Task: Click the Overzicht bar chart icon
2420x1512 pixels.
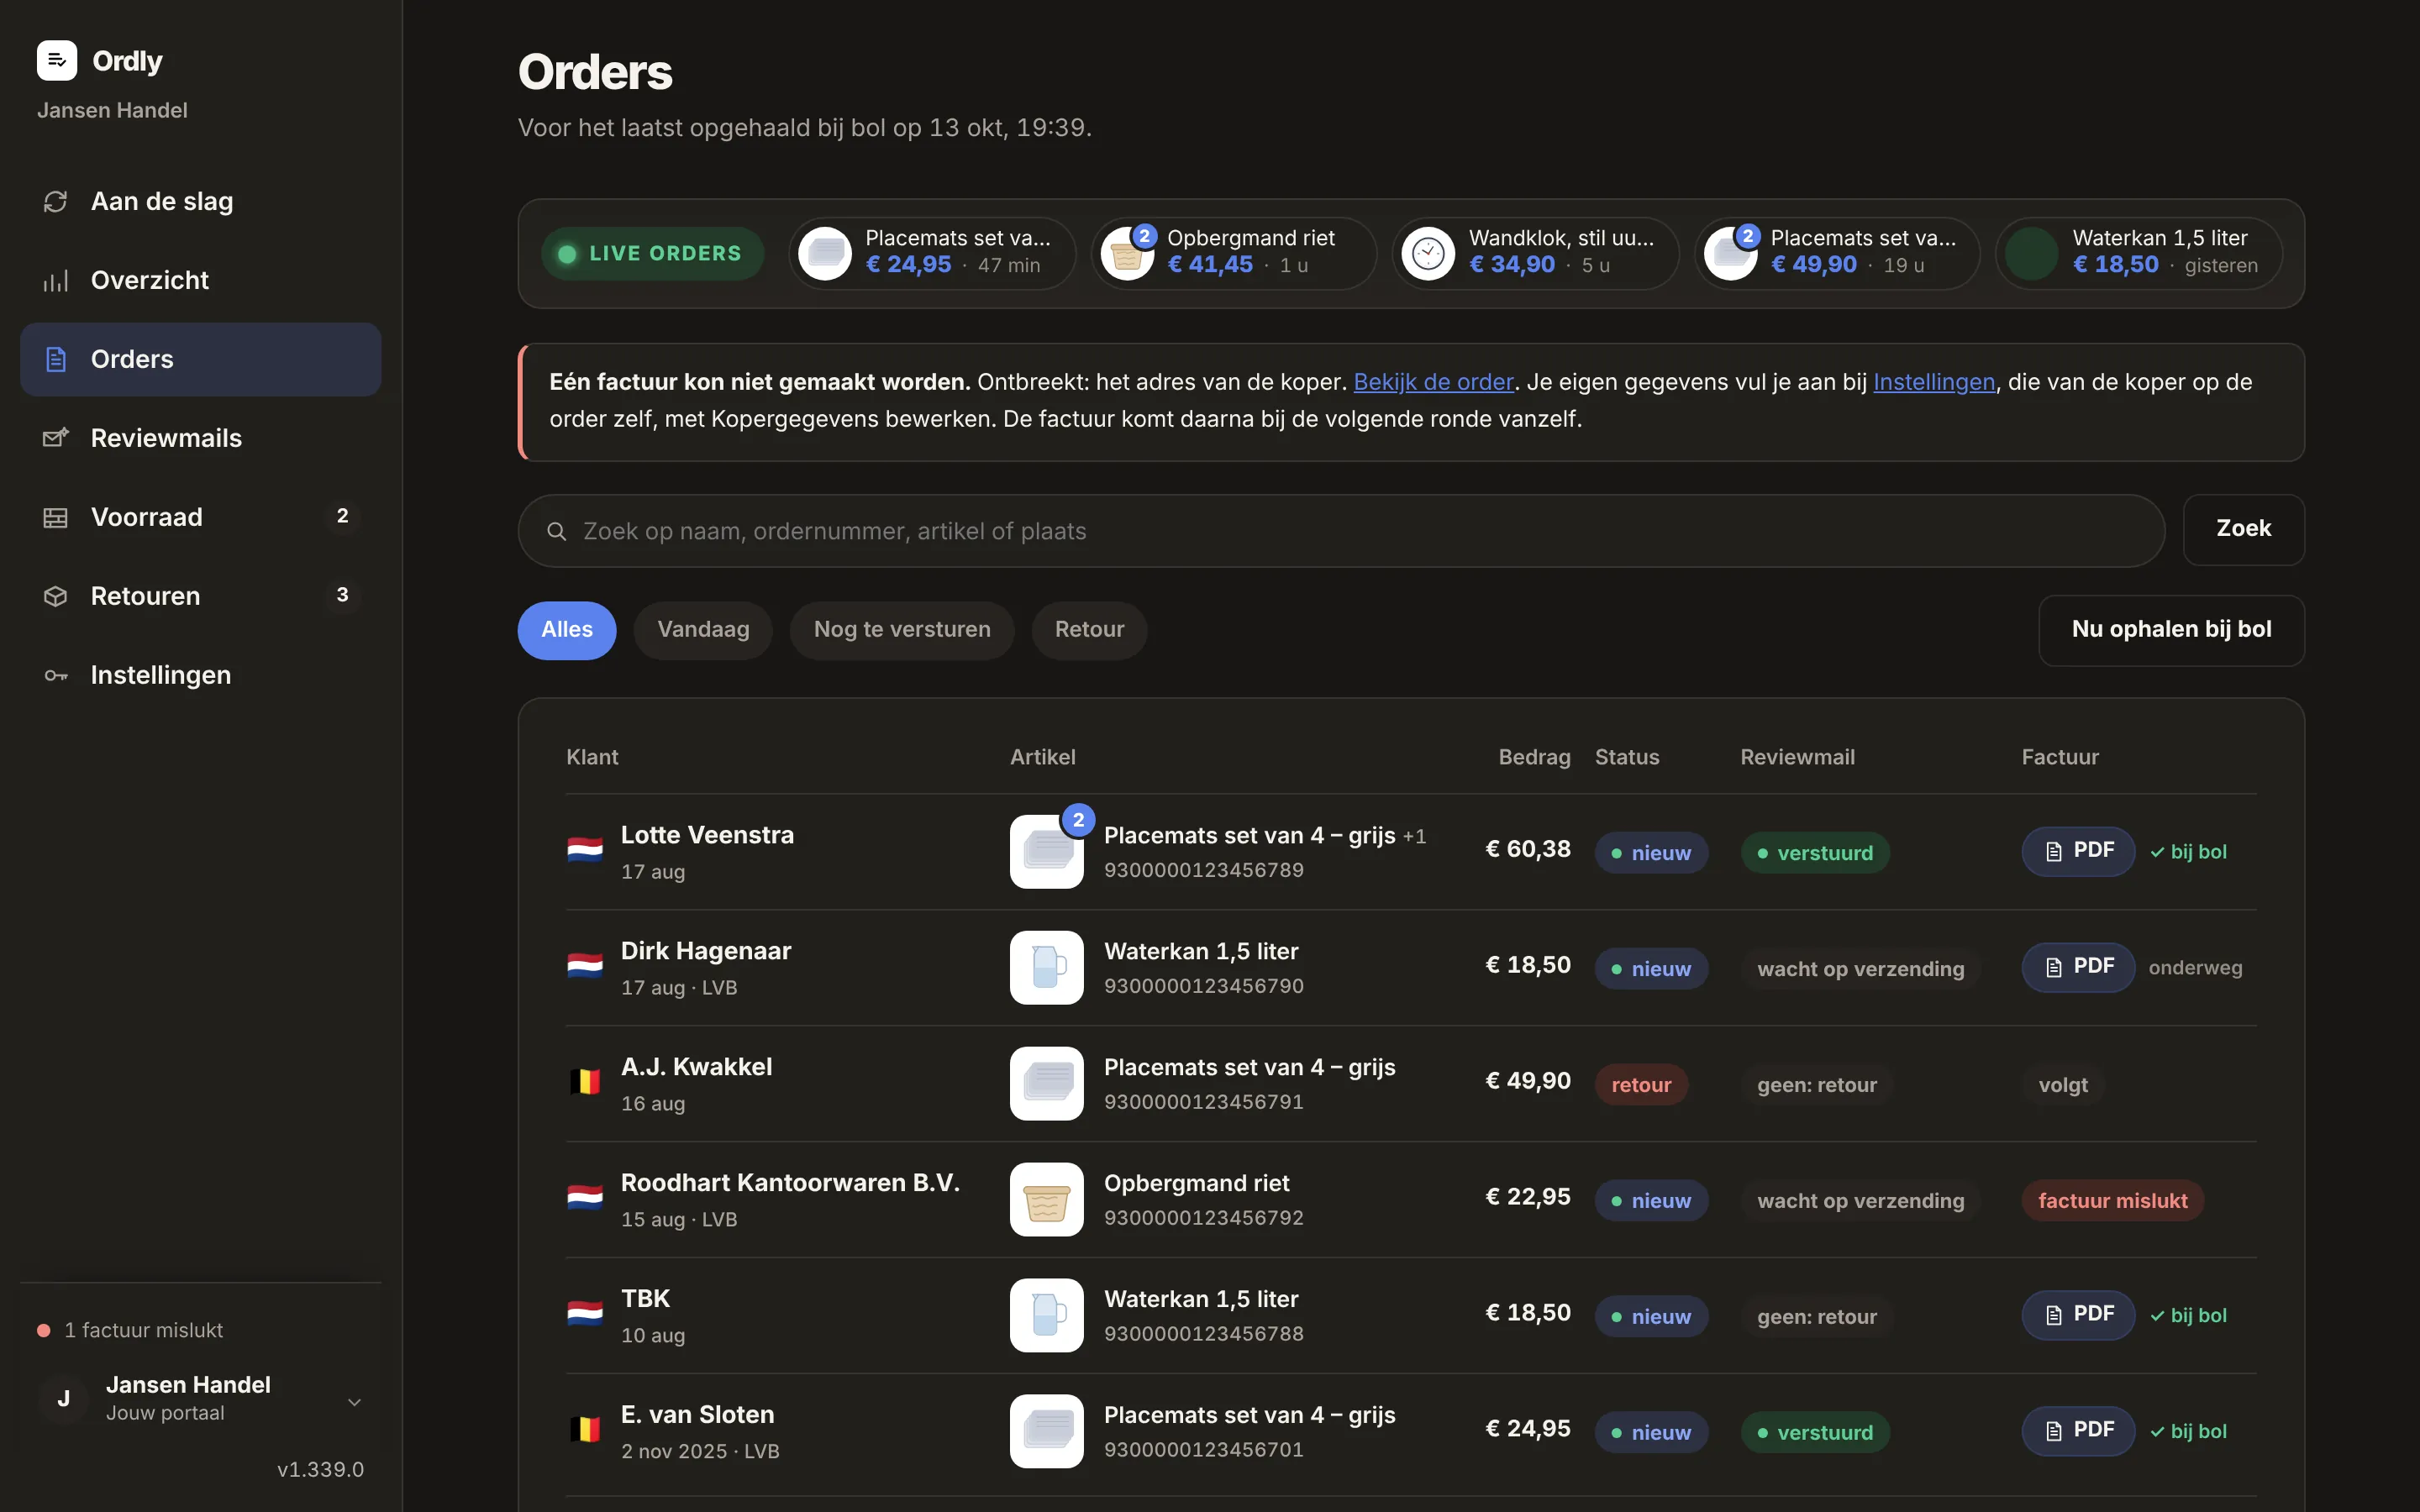Action: tap(56, 280)
